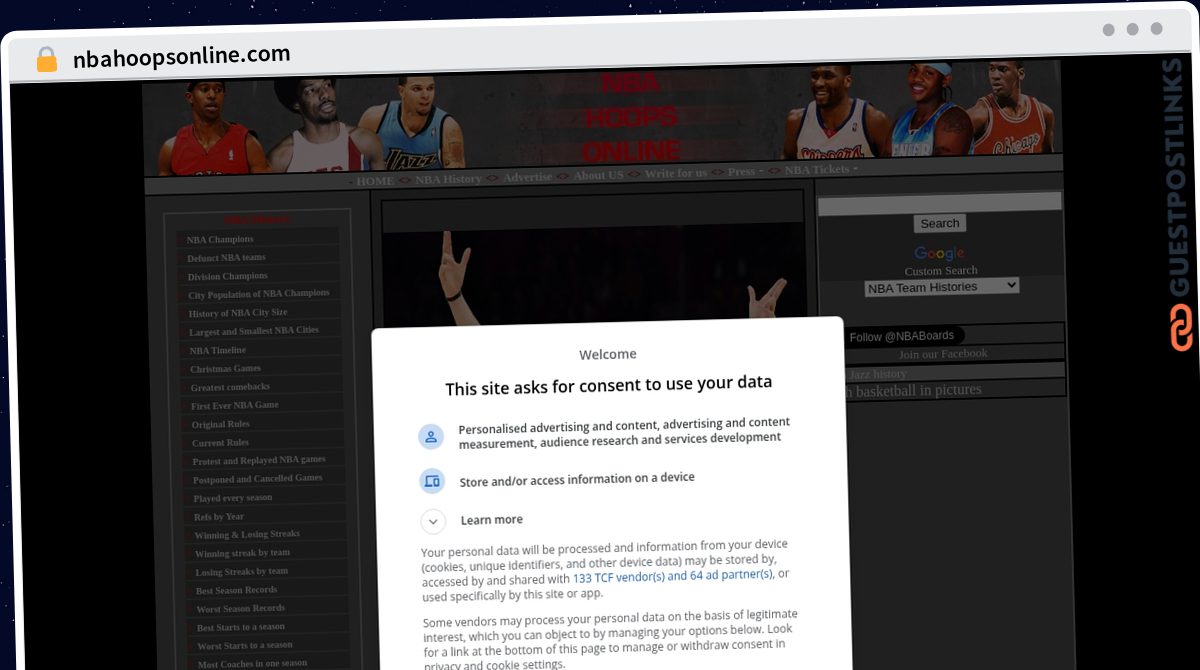Open Worst Starts to a season
The height and width of the screenshot is (670, 1200).
click(245, 645)
